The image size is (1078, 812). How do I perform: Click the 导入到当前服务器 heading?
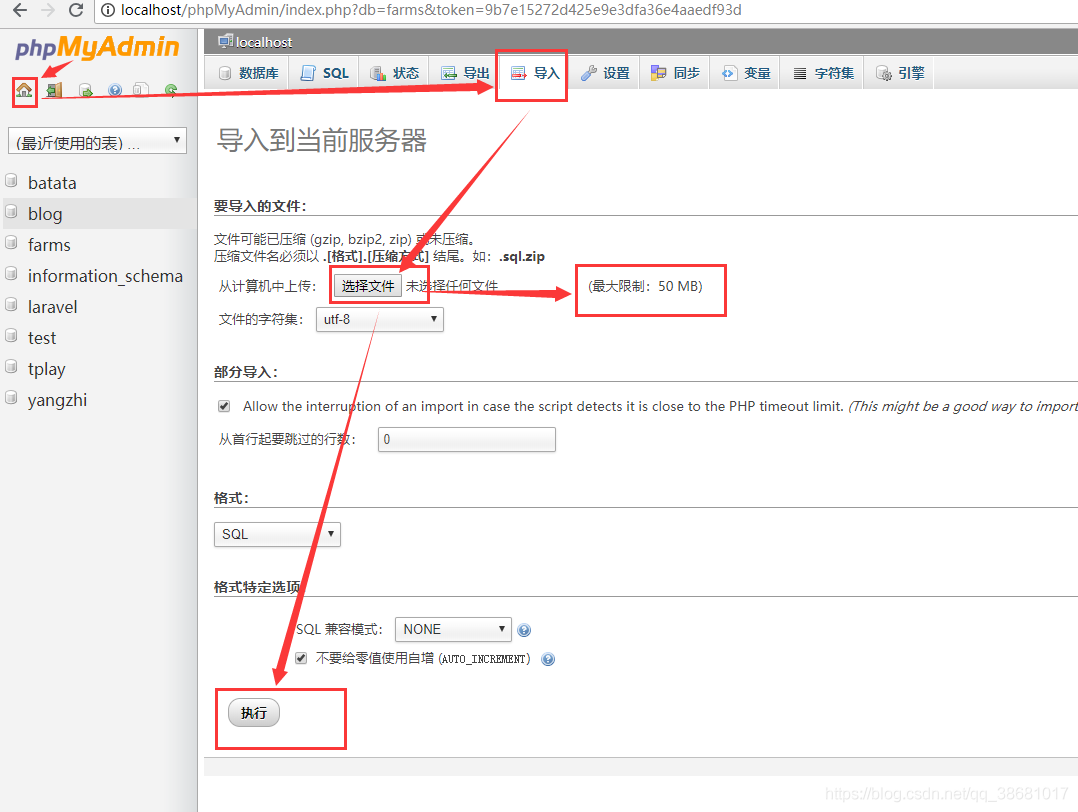point(322,140)
